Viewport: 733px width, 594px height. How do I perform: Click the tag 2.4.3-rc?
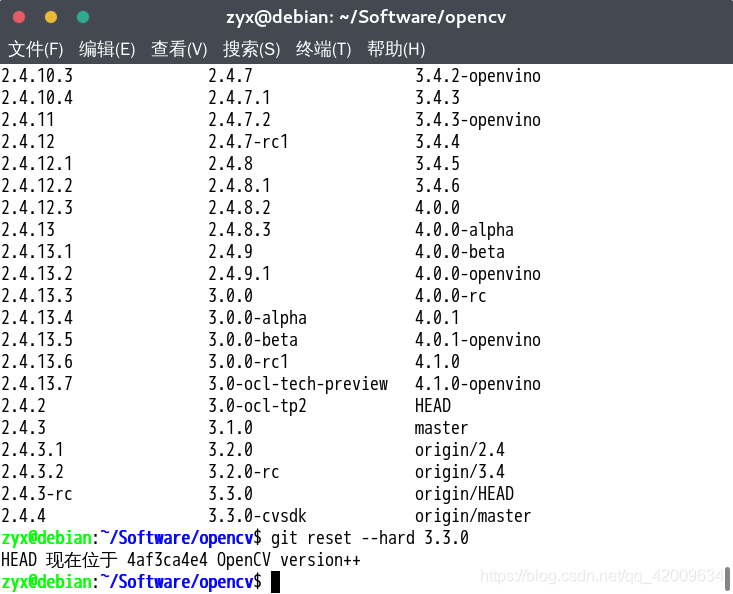[37, 494]
